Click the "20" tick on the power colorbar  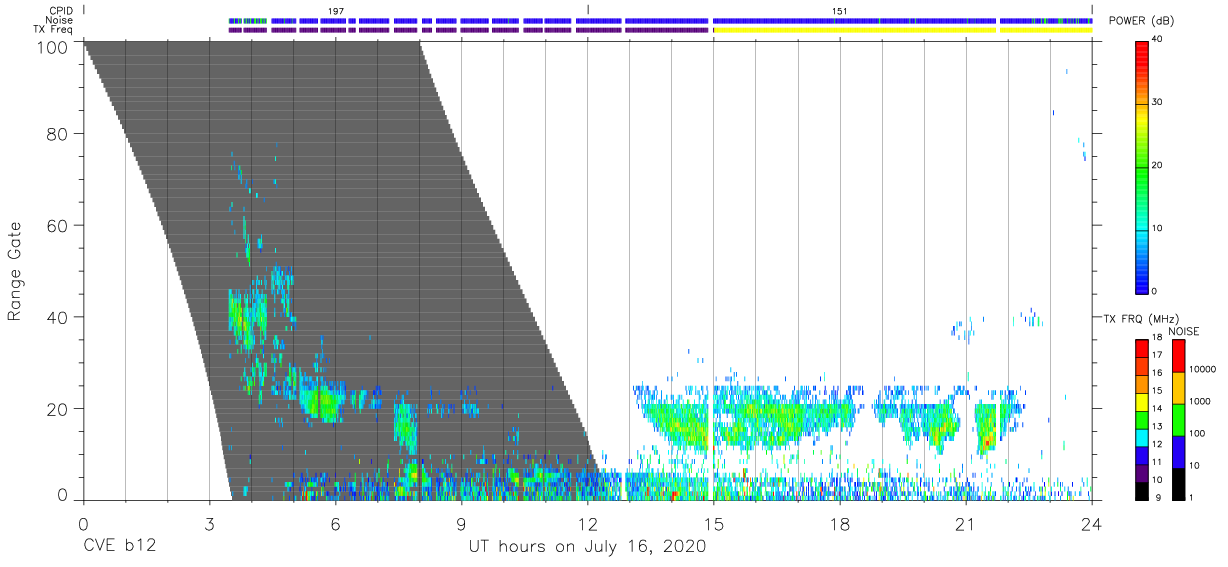1157,166
